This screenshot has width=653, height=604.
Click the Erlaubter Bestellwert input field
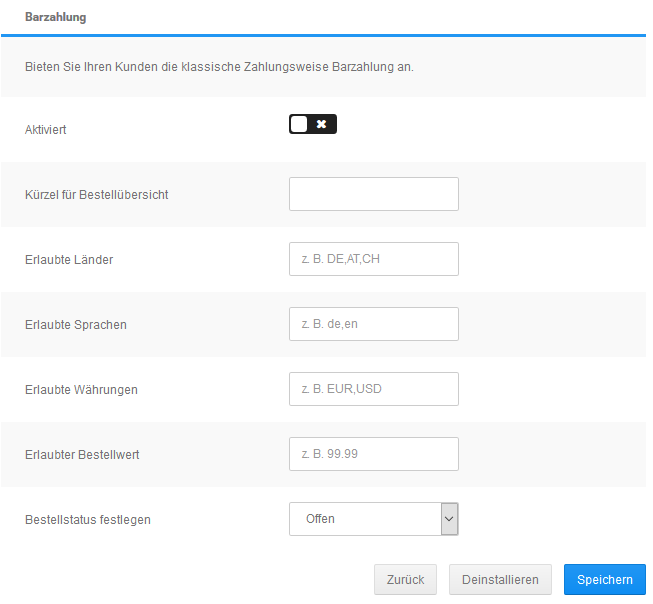pos(374,454)
